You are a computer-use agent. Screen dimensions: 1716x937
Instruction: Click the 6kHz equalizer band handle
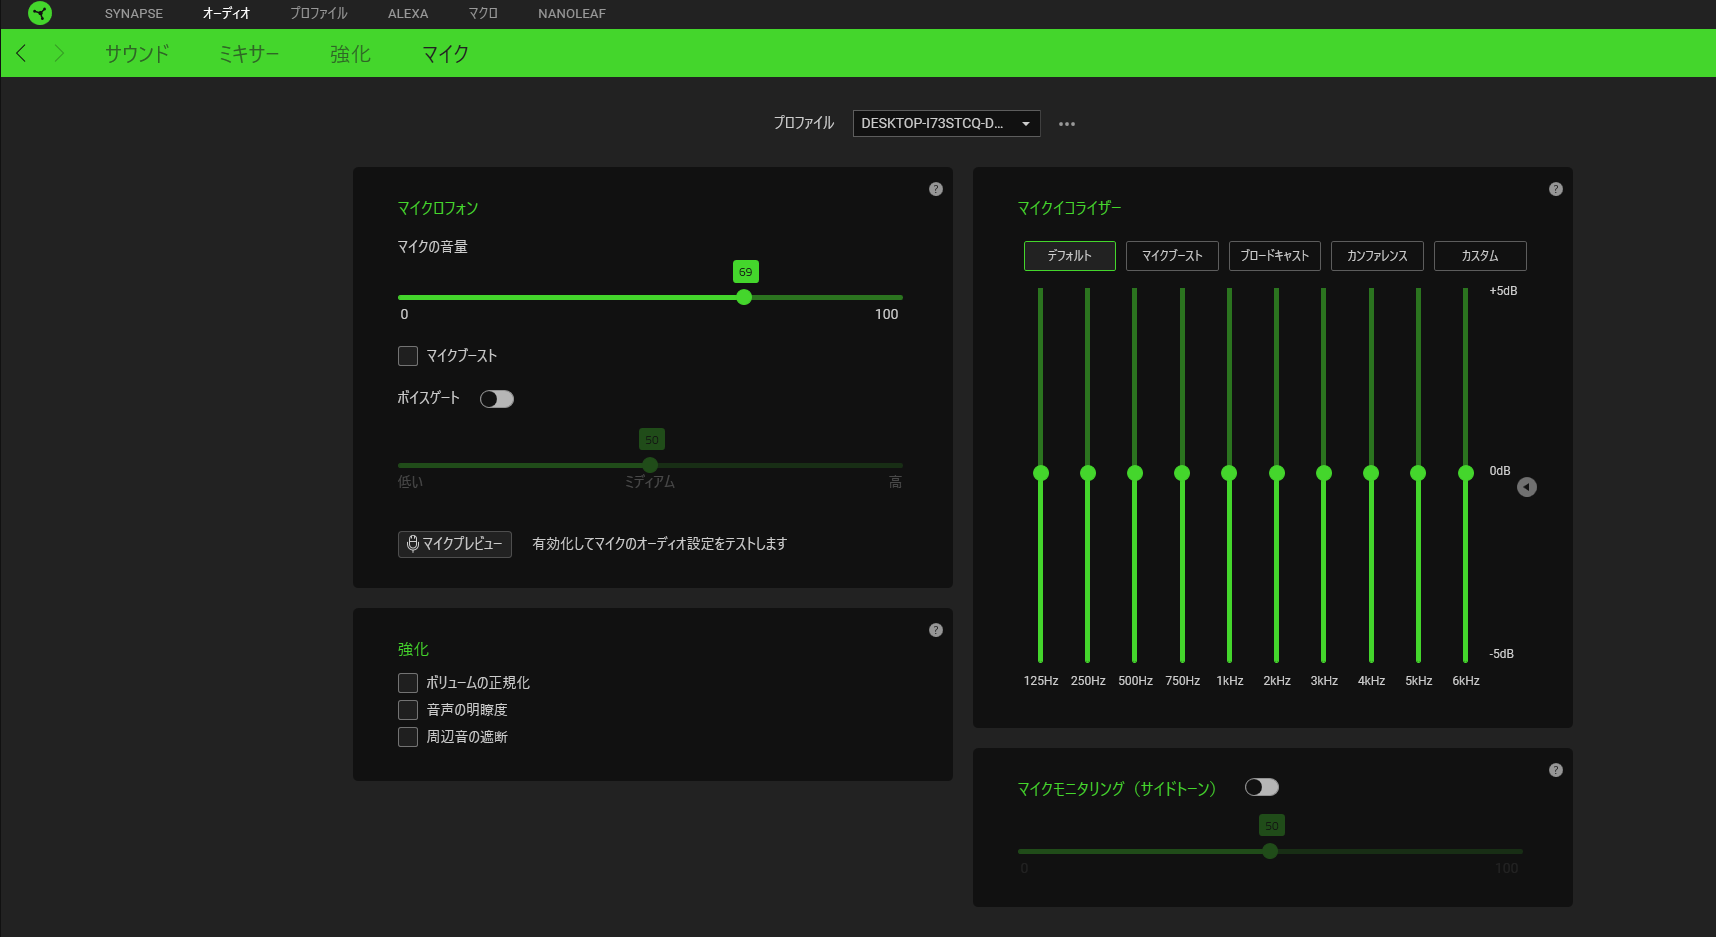coord(1466,473)
